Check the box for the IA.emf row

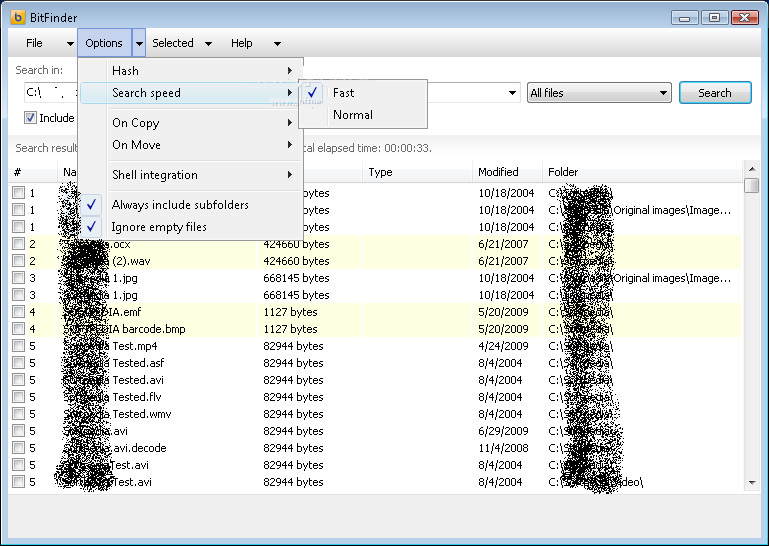(19, 312)
